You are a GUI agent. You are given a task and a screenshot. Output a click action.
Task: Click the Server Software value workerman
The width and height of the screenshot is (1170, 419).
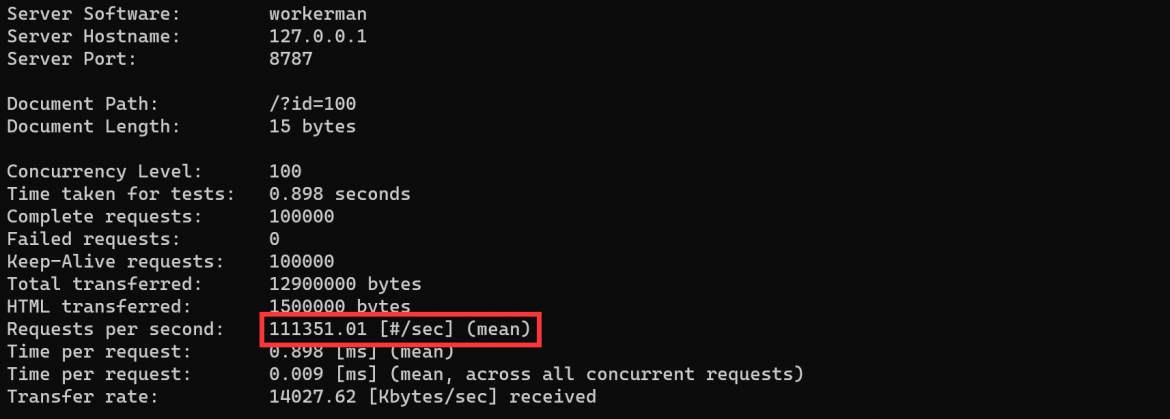click(x=318, y=14)
